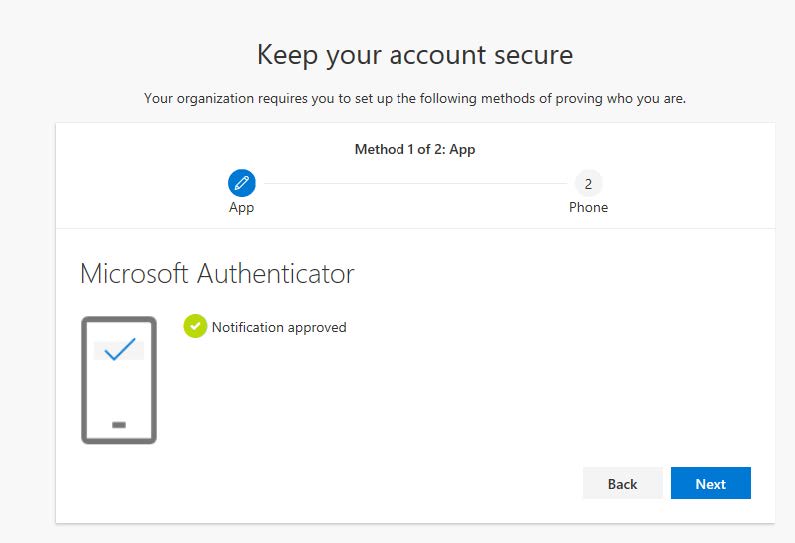Click the Microsoft Authenticator heading
Viewport: 795px width, 543px height.
pos(218,274)
